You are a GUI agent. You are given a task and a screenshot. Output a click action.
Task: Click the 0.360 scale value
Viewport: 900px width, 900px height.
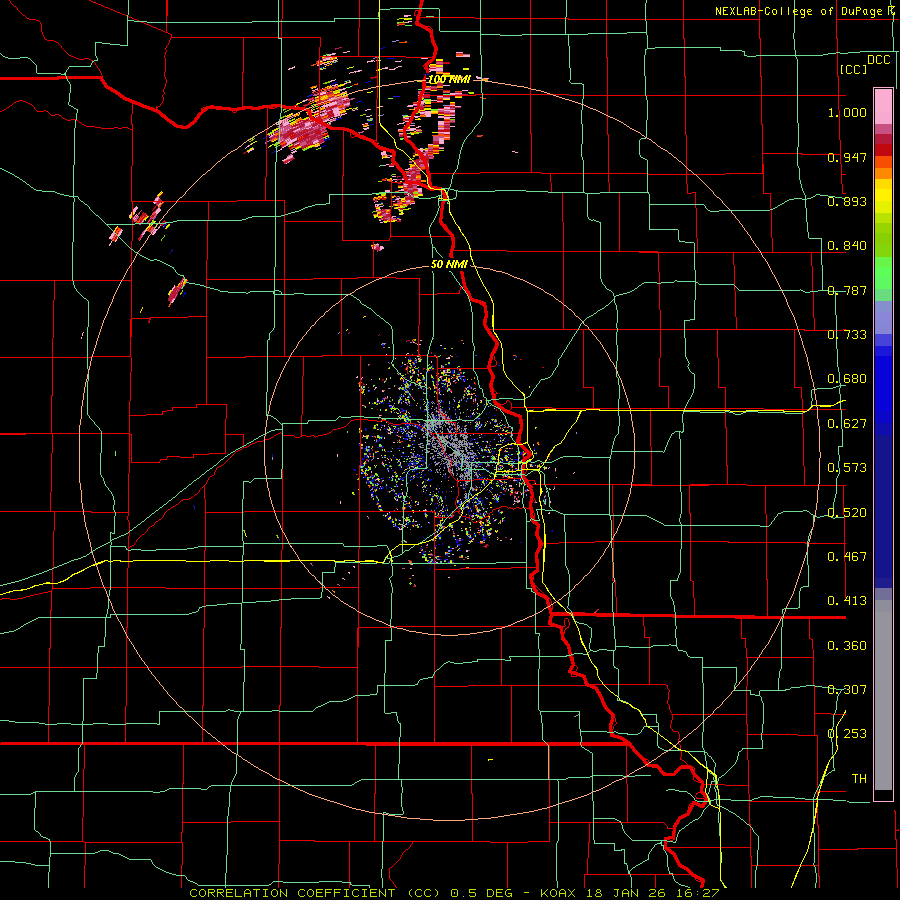tap(847, 646)
